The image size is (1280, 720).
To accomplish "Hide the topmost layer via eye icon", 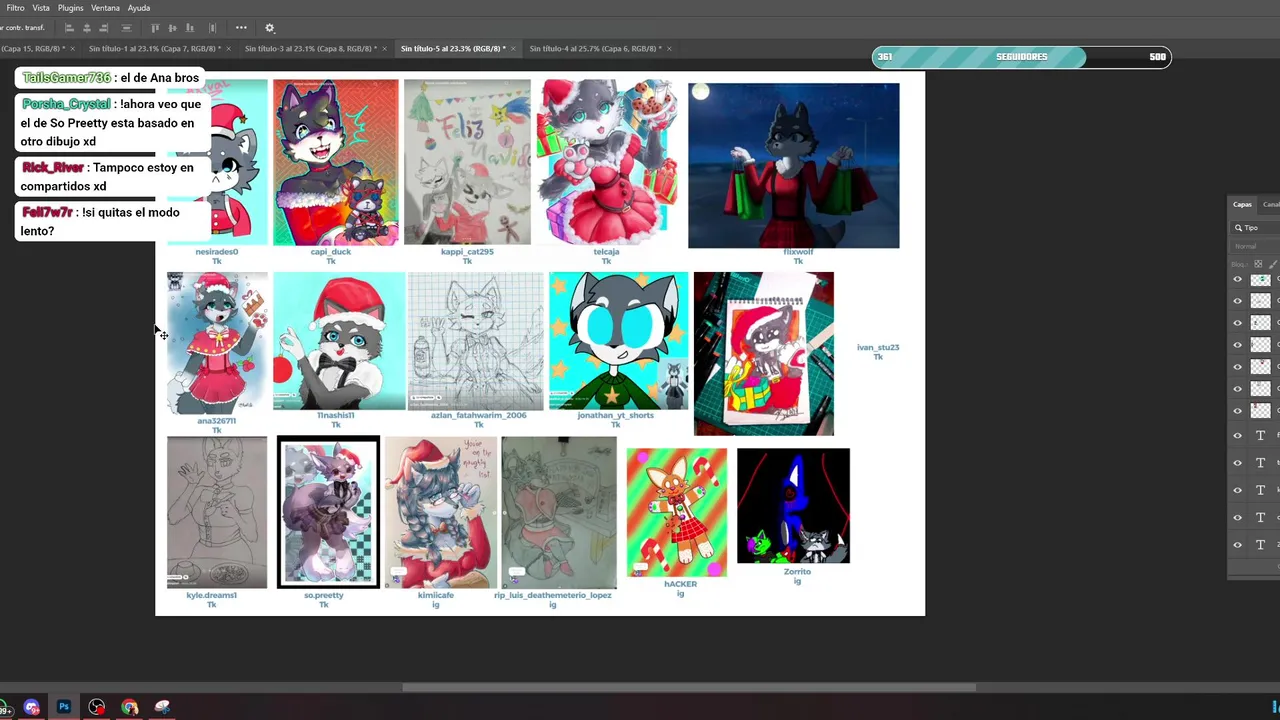I will pyautogui.click(x=1237, y=279).
